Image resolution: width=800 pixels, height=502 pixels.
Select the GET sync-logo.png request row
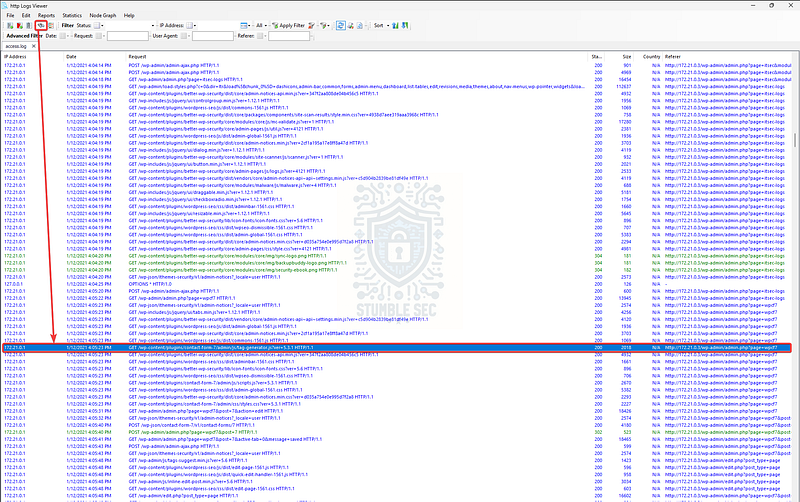[396, 256]
